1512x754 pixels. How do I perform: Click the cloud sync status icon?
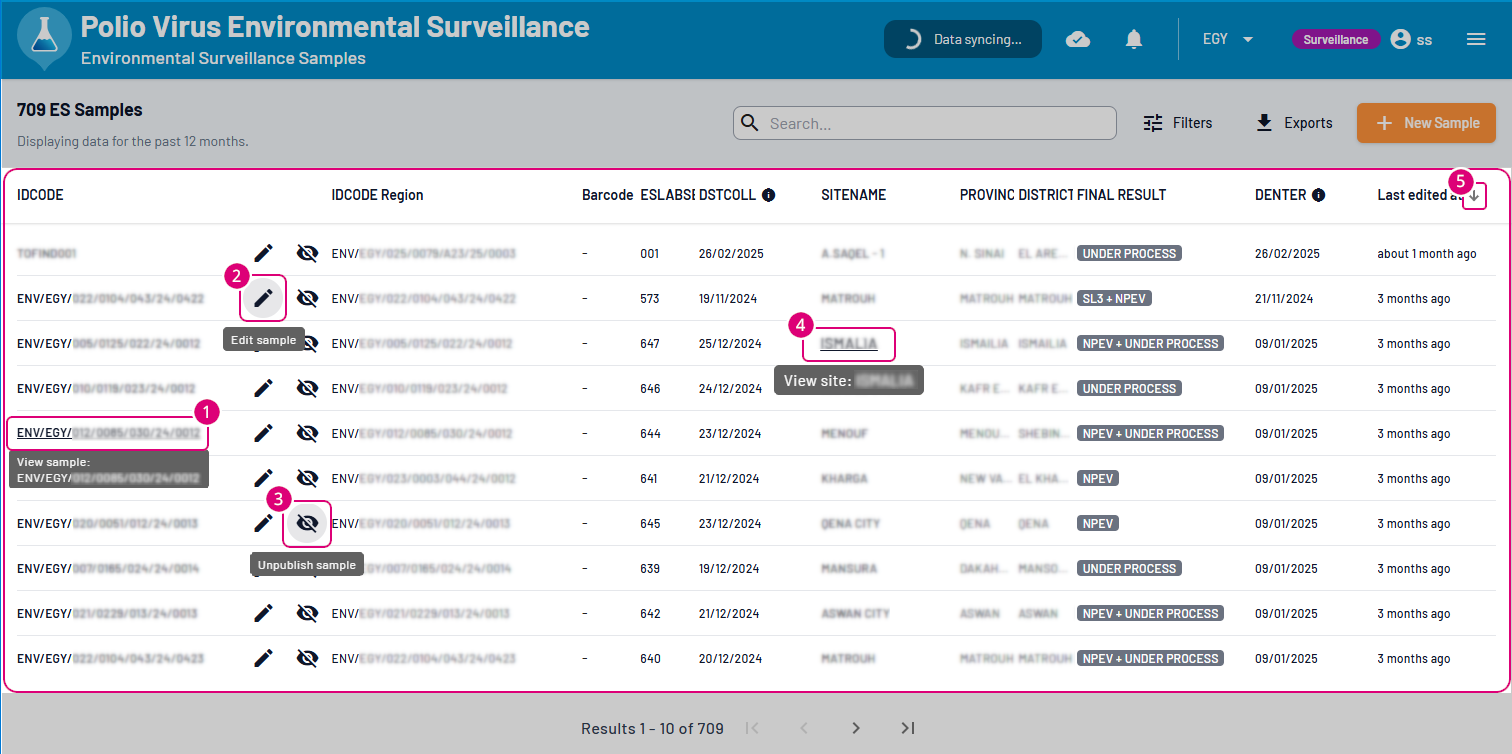[1078, 39]
